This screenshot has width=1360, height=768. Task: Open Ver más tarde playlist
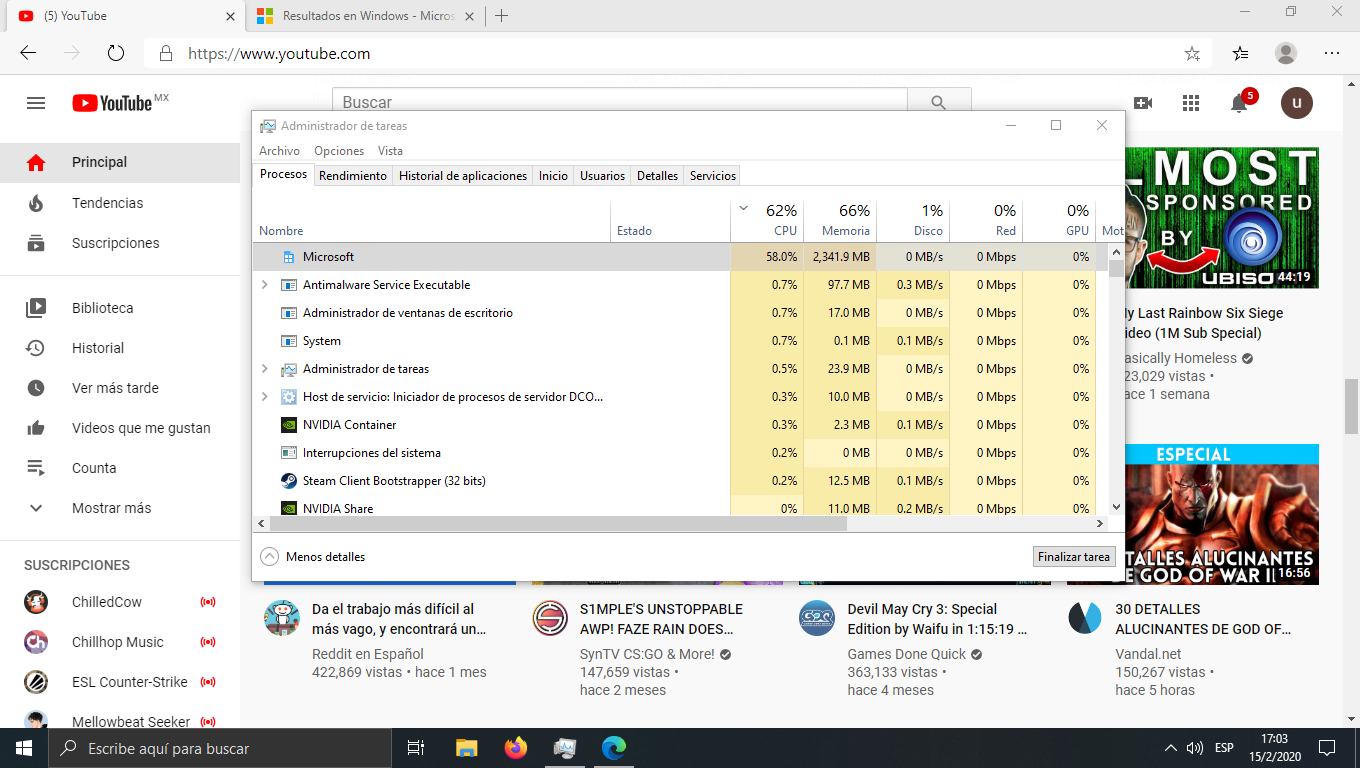click(120, 388)
